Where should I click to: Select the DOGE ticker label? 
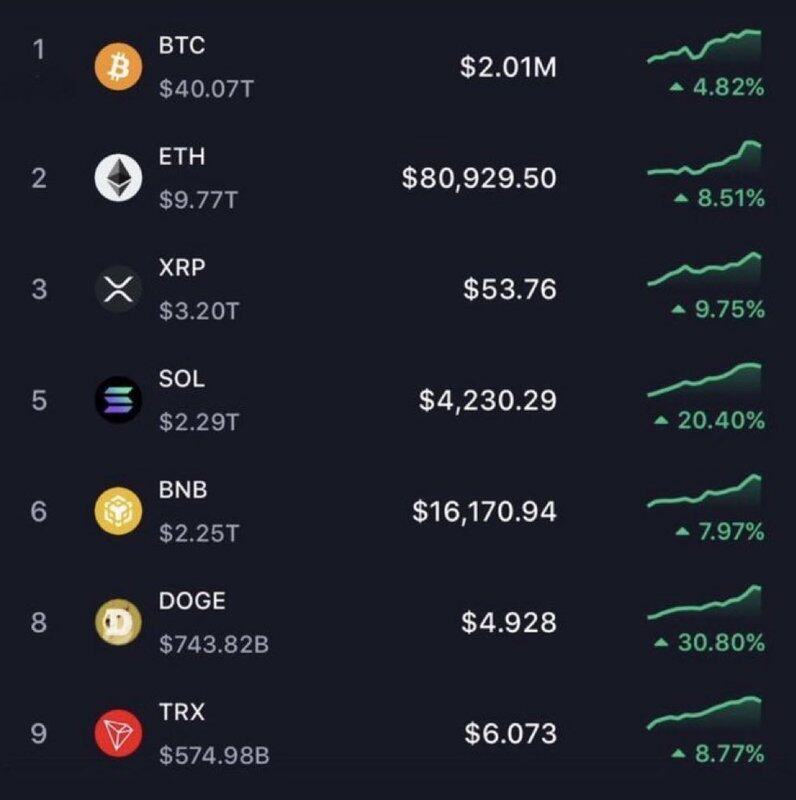[x=192, y=601]
